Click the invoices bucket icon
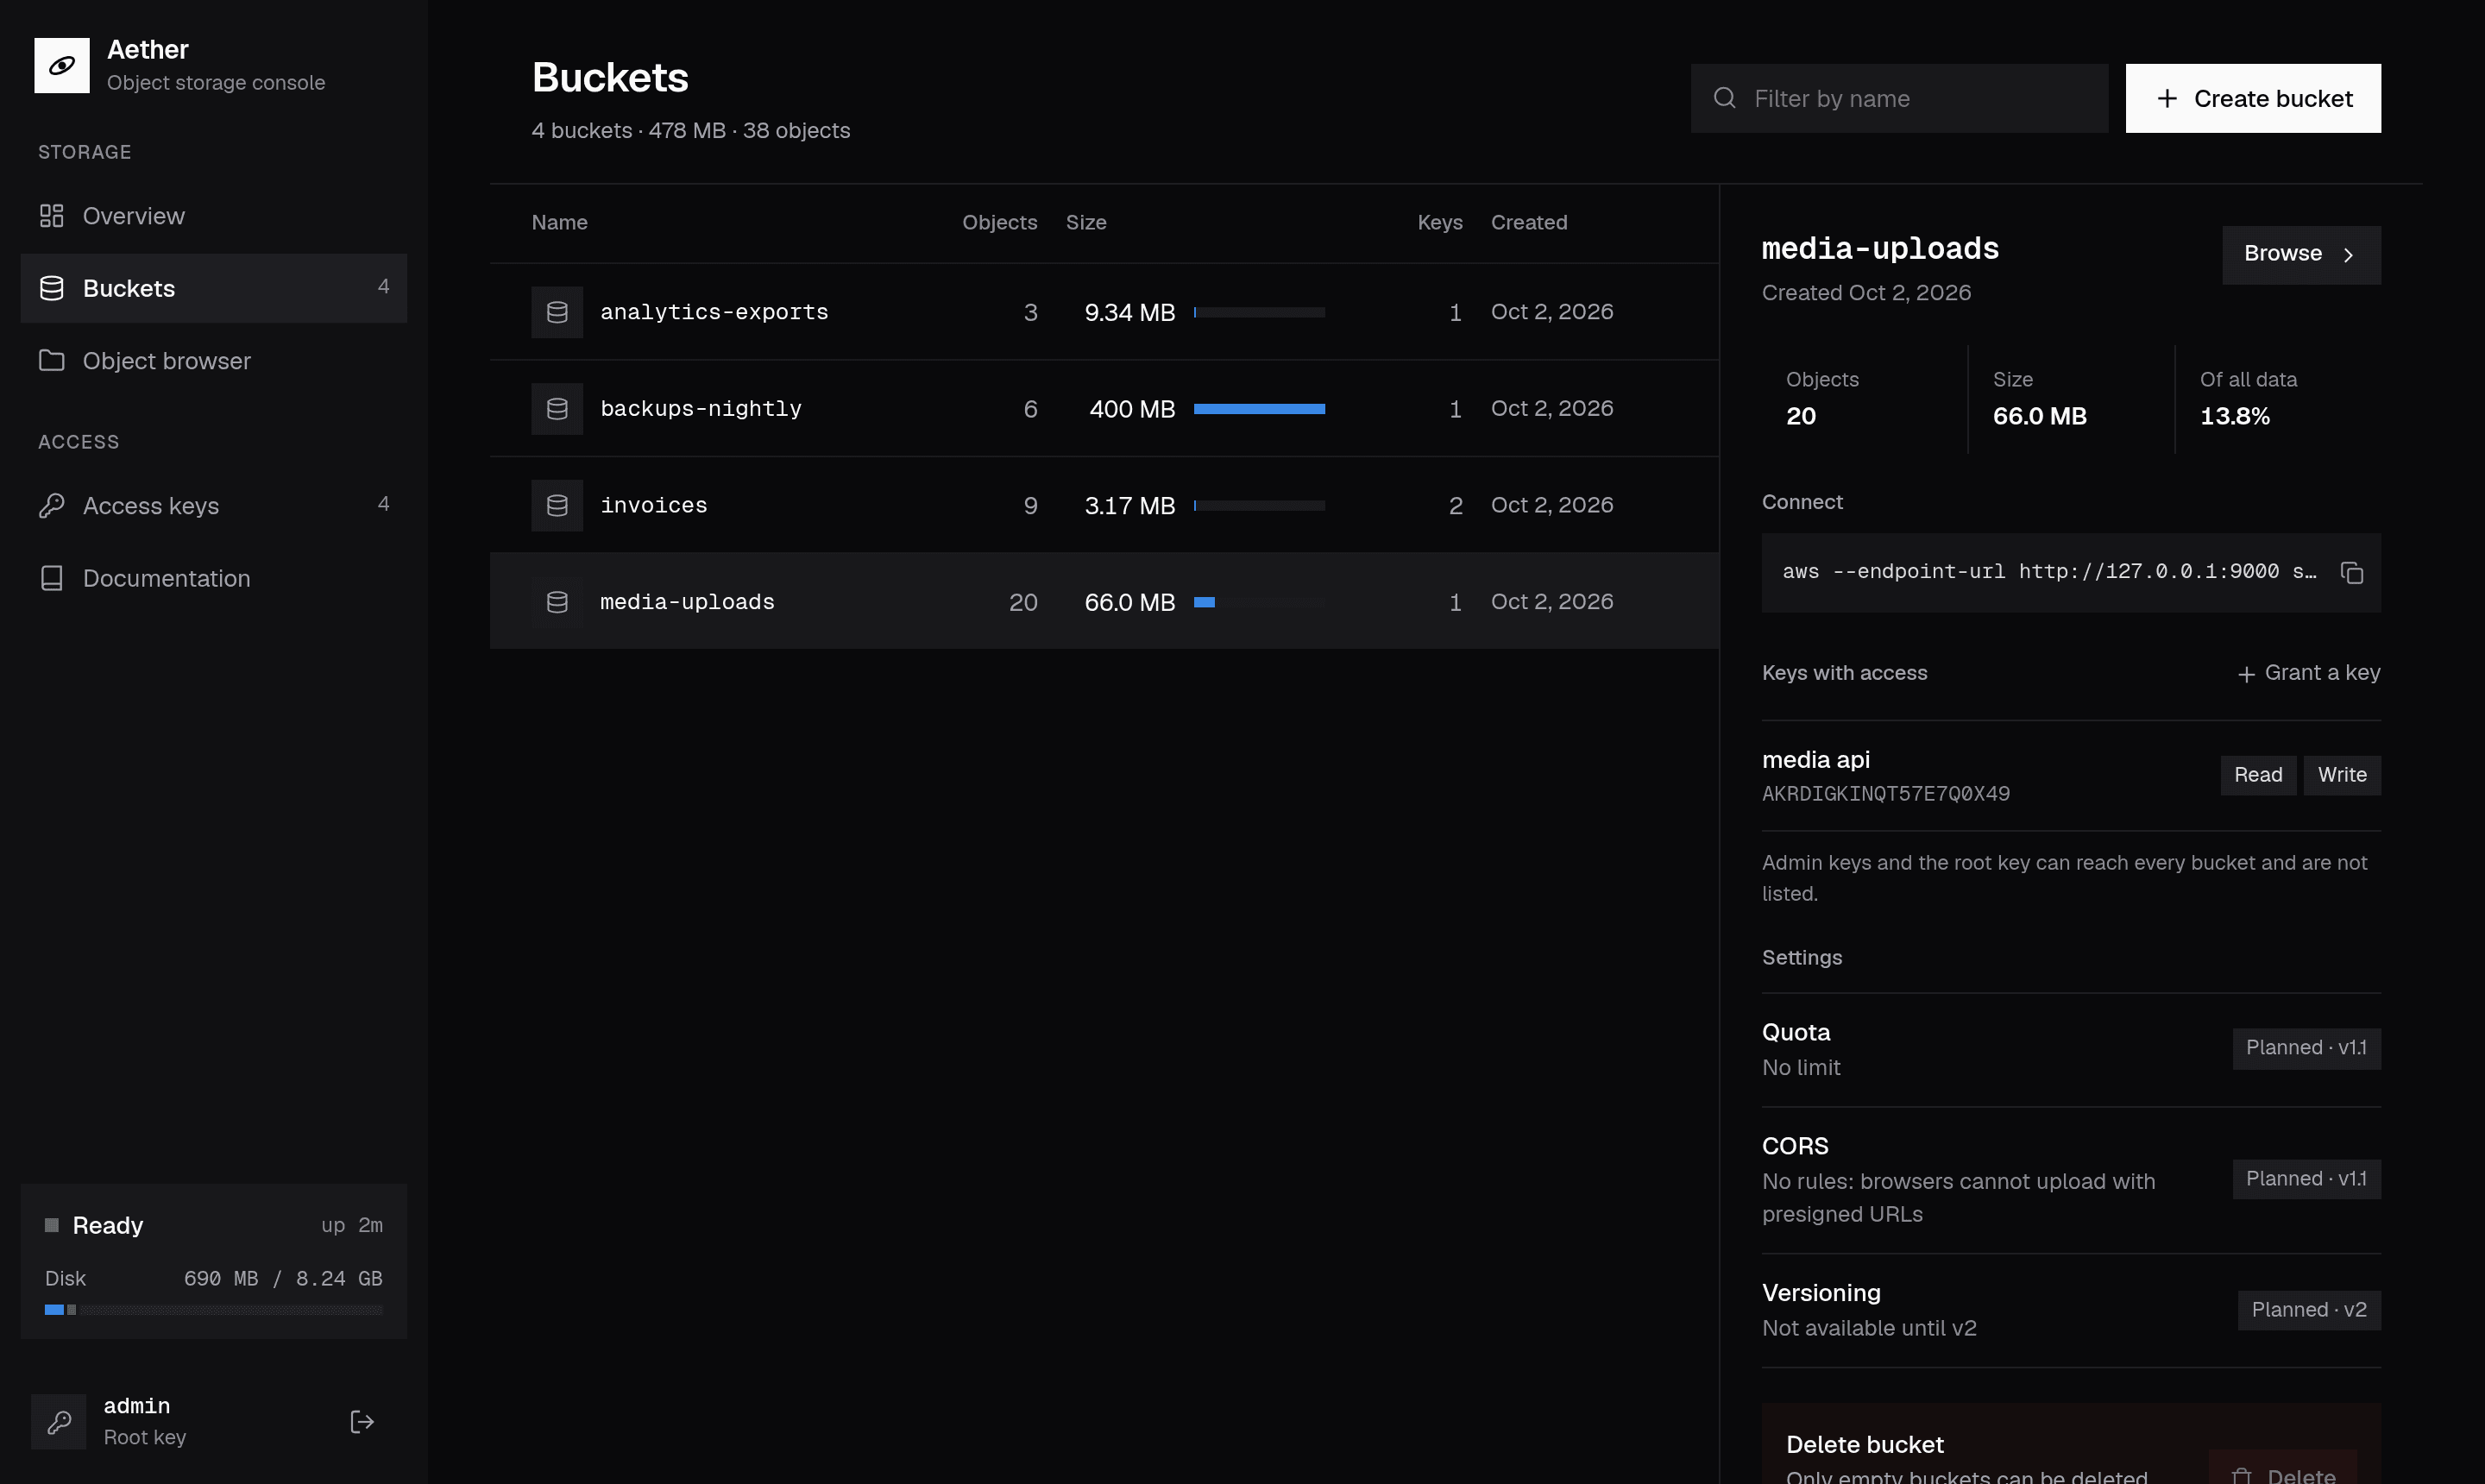Viewport: 2485px width, 1484px height. [x=557, y=505]
